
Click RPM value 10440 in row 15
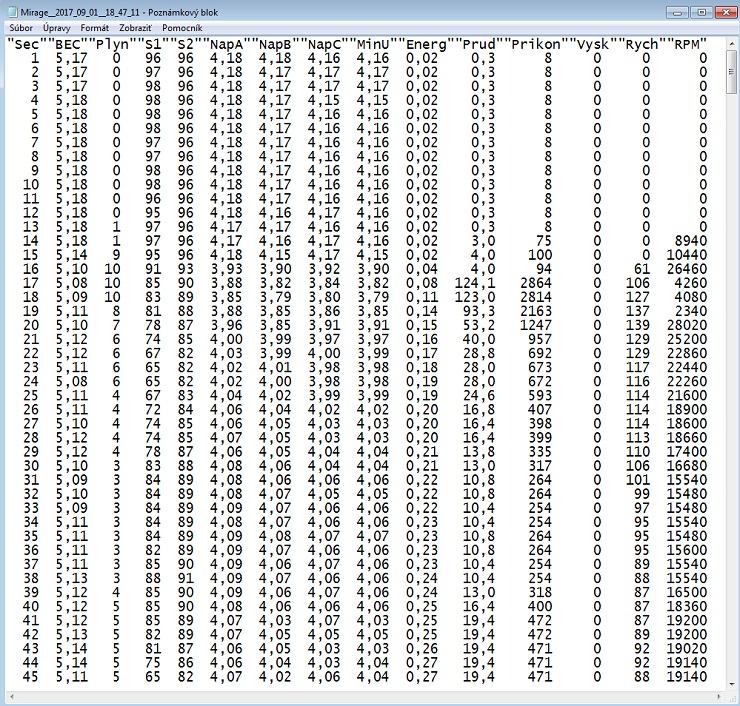tap(686, 255)
